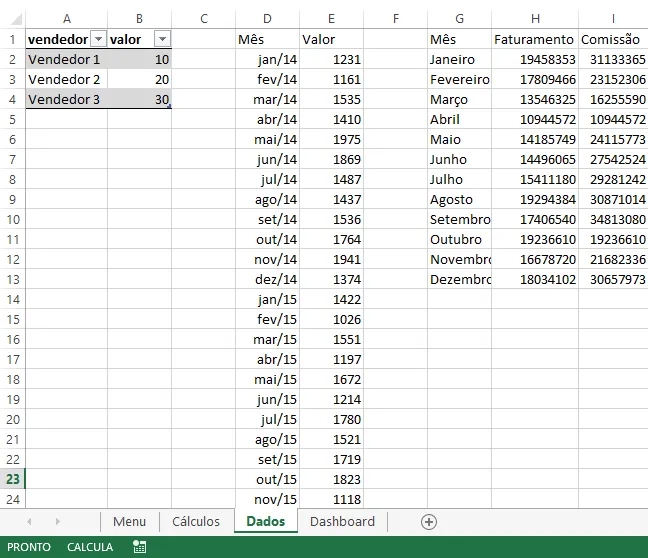Select the Dados sheet tab
The width and height of the screenshot is (648, 558).
click(x=265, y=521)
